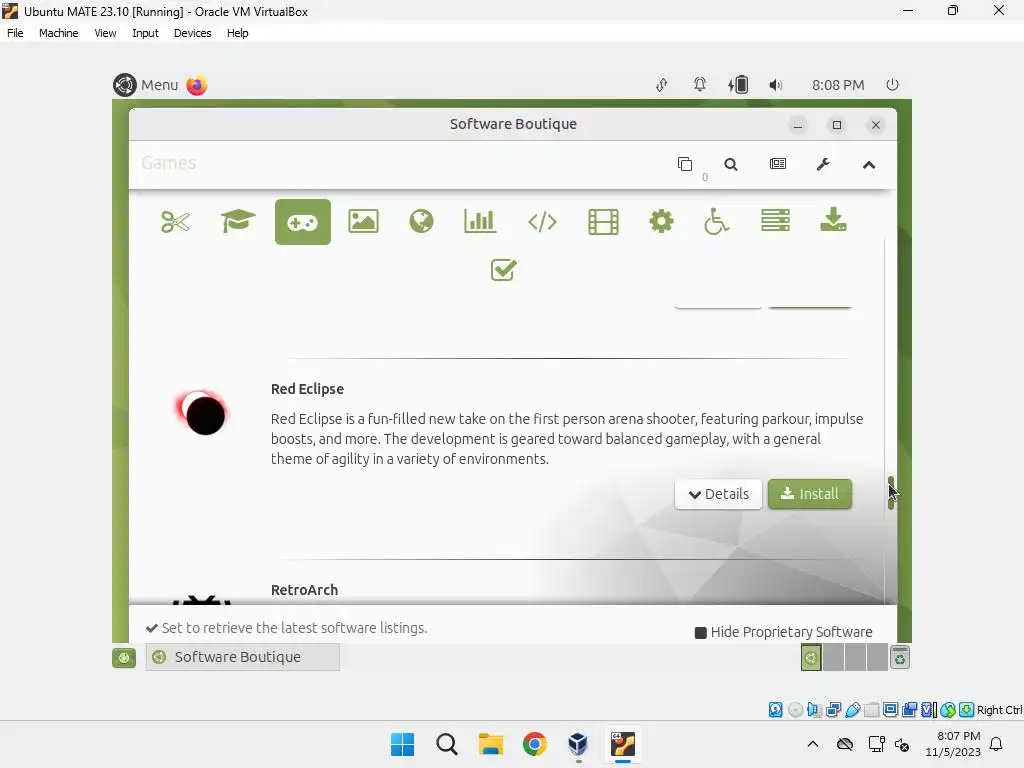This screenshot has height=768, width=1024.
Task: Show desktop via bottom-left panel button
Action: 123,658
